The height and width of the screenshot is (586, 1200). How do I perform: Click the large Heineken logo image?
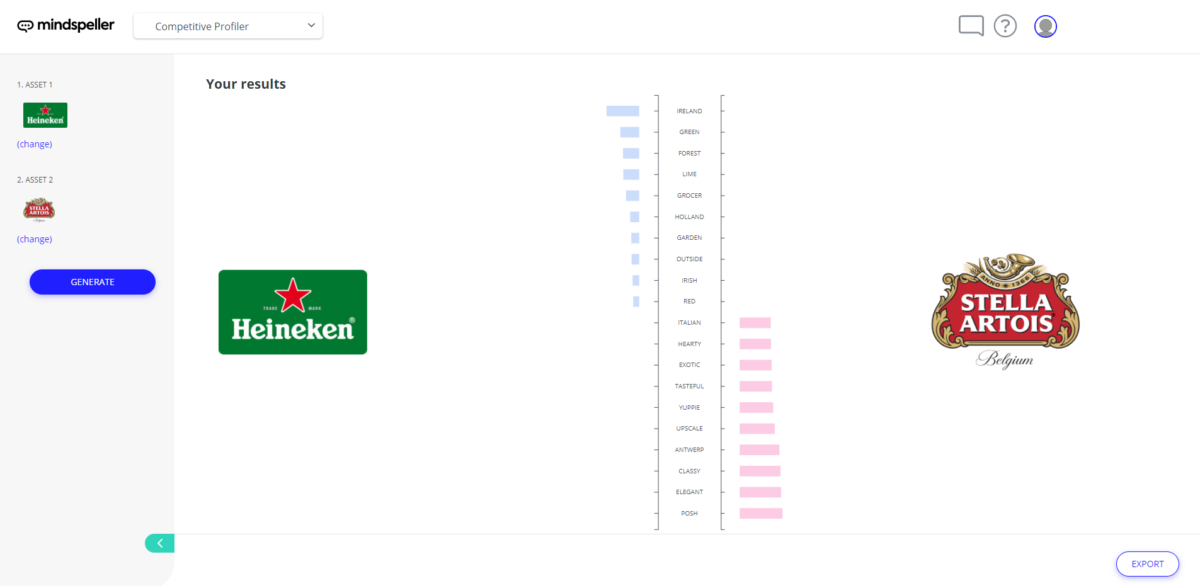click(293, 312)
